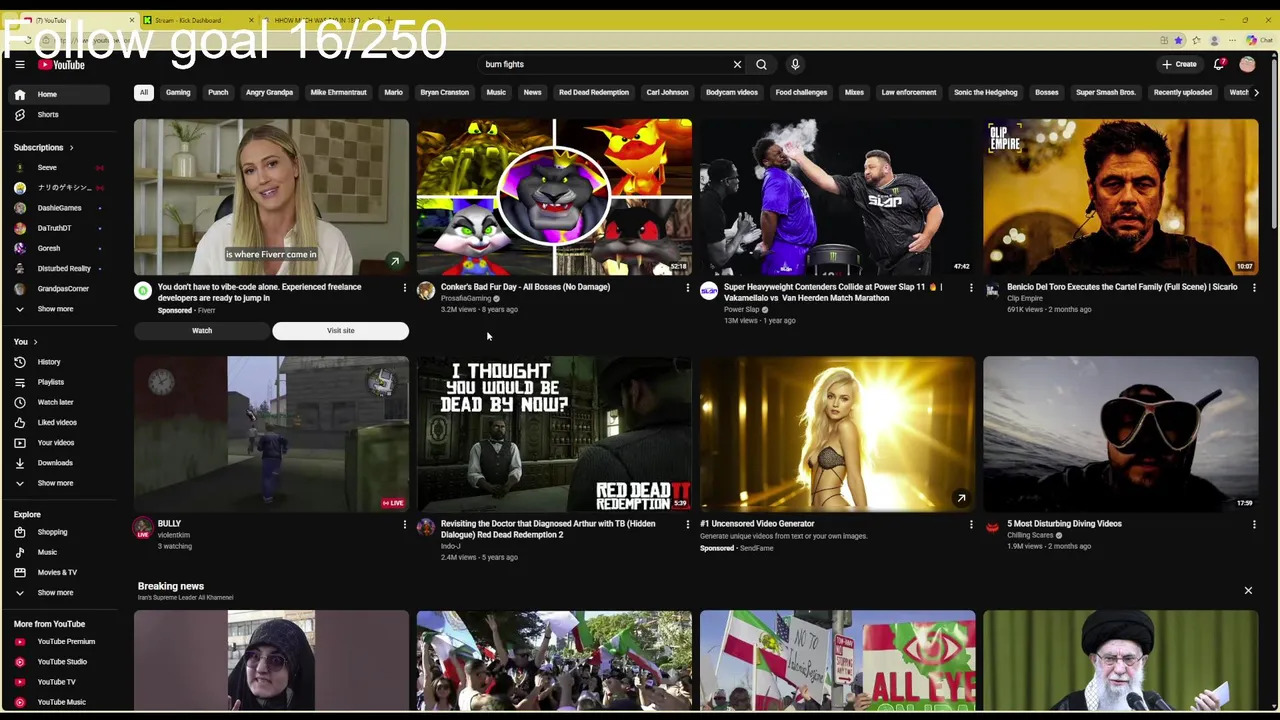1280x720 pixels.
Task: Open the You heading chevron
Action: [x=36, y=342]
